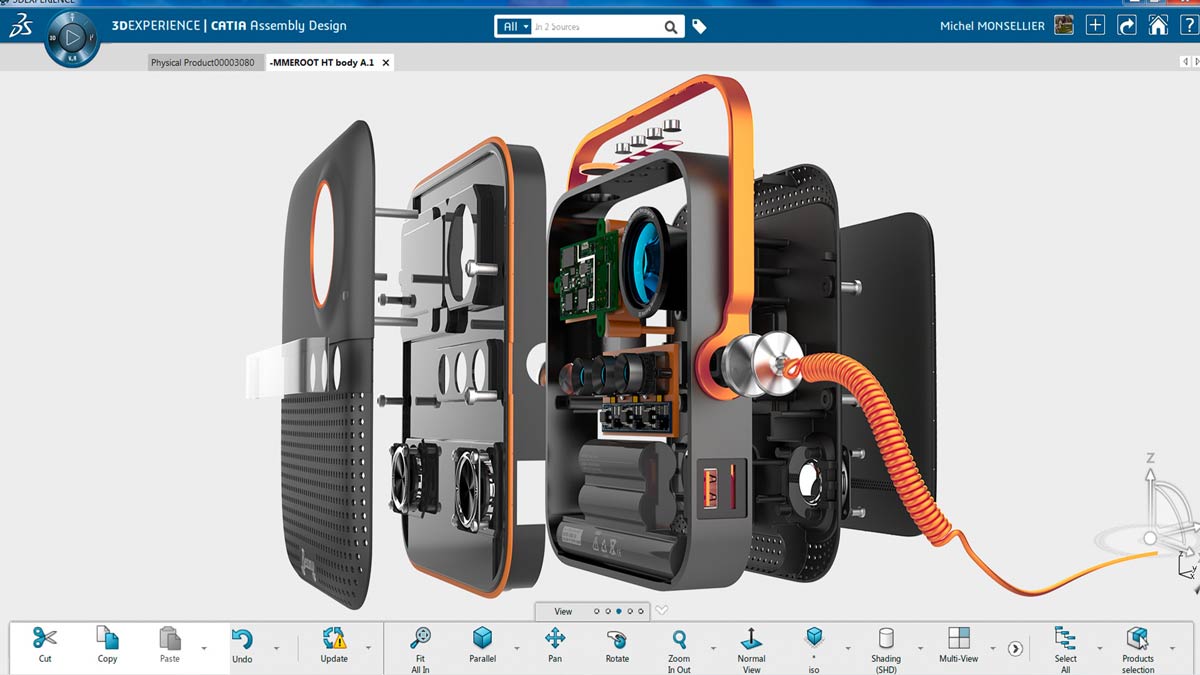Activate the Pan tool
Image resolution: width=1200 pixels, height=675 pixels.
pos(555,638)
